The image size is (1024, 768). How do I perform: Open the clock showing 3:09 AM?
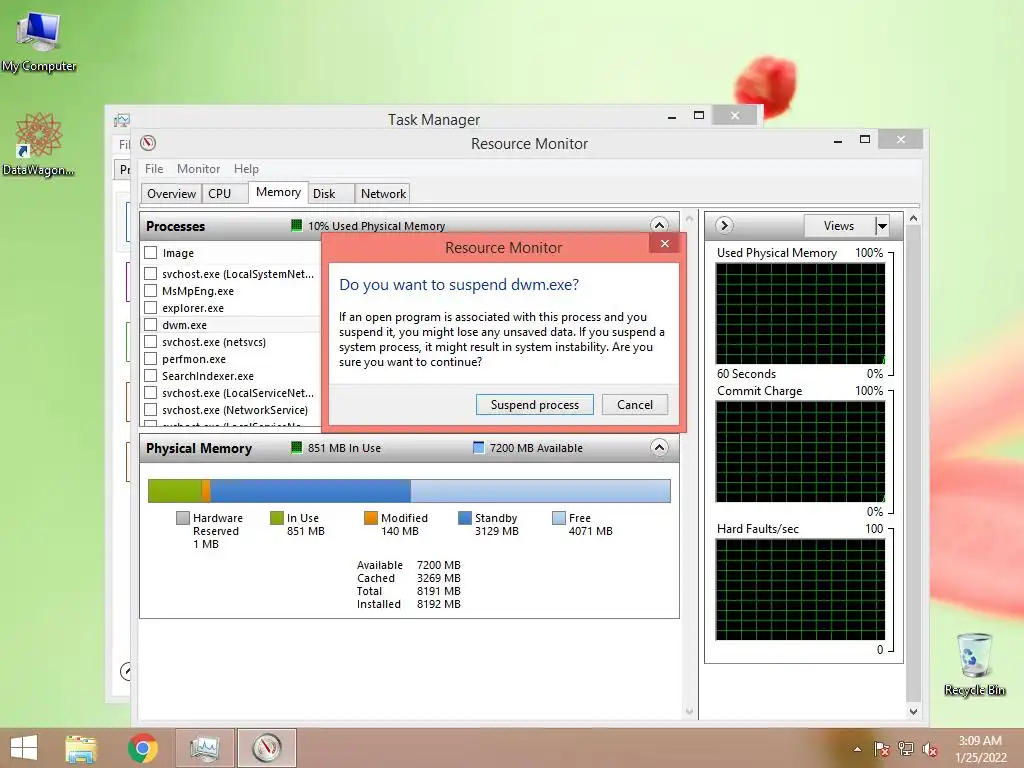click(x=980, y=749)
